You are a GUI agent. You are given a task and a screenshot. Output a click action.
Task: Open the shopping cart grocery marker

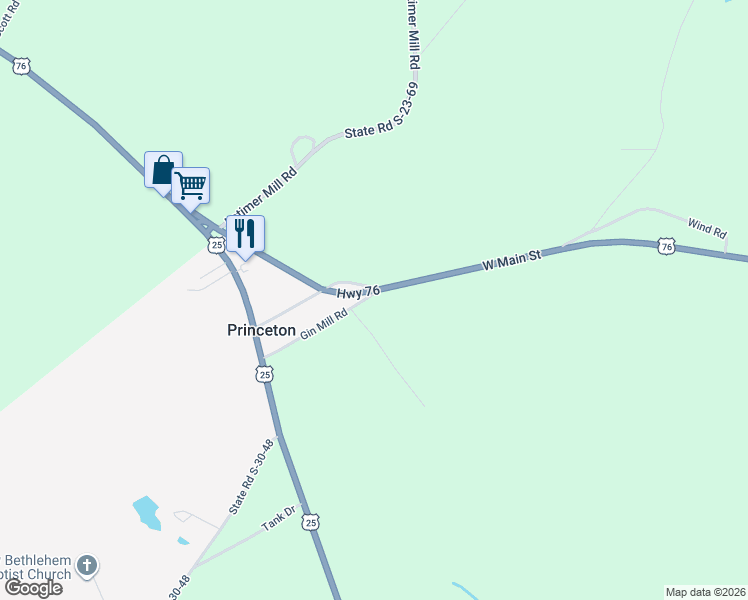190,186
